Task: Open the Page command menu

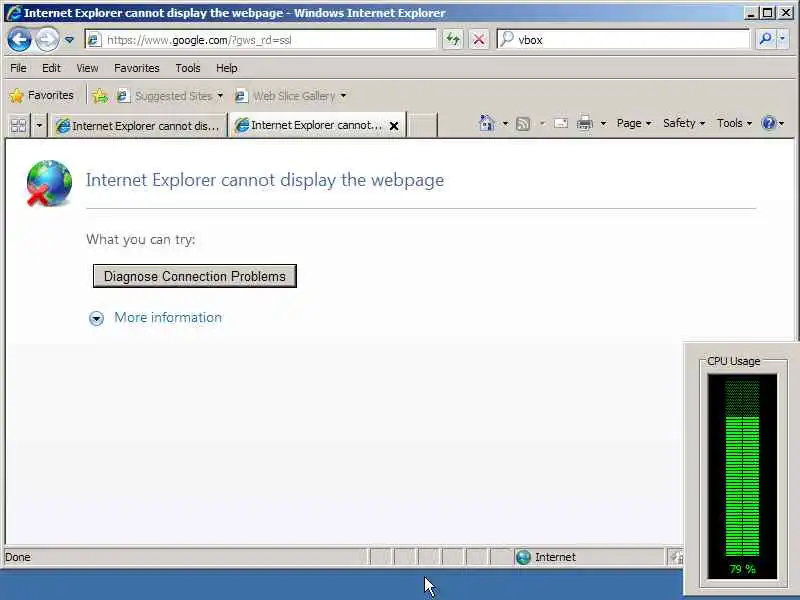Action: click(x=634, y=123)
